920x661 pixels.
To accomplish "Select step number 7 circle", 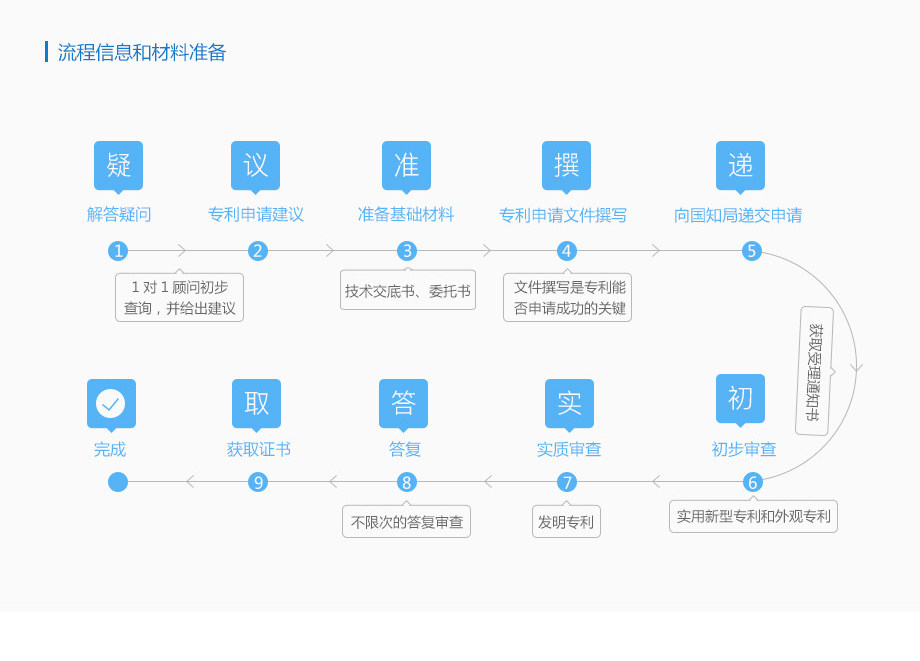I will [x=567, y=482].
